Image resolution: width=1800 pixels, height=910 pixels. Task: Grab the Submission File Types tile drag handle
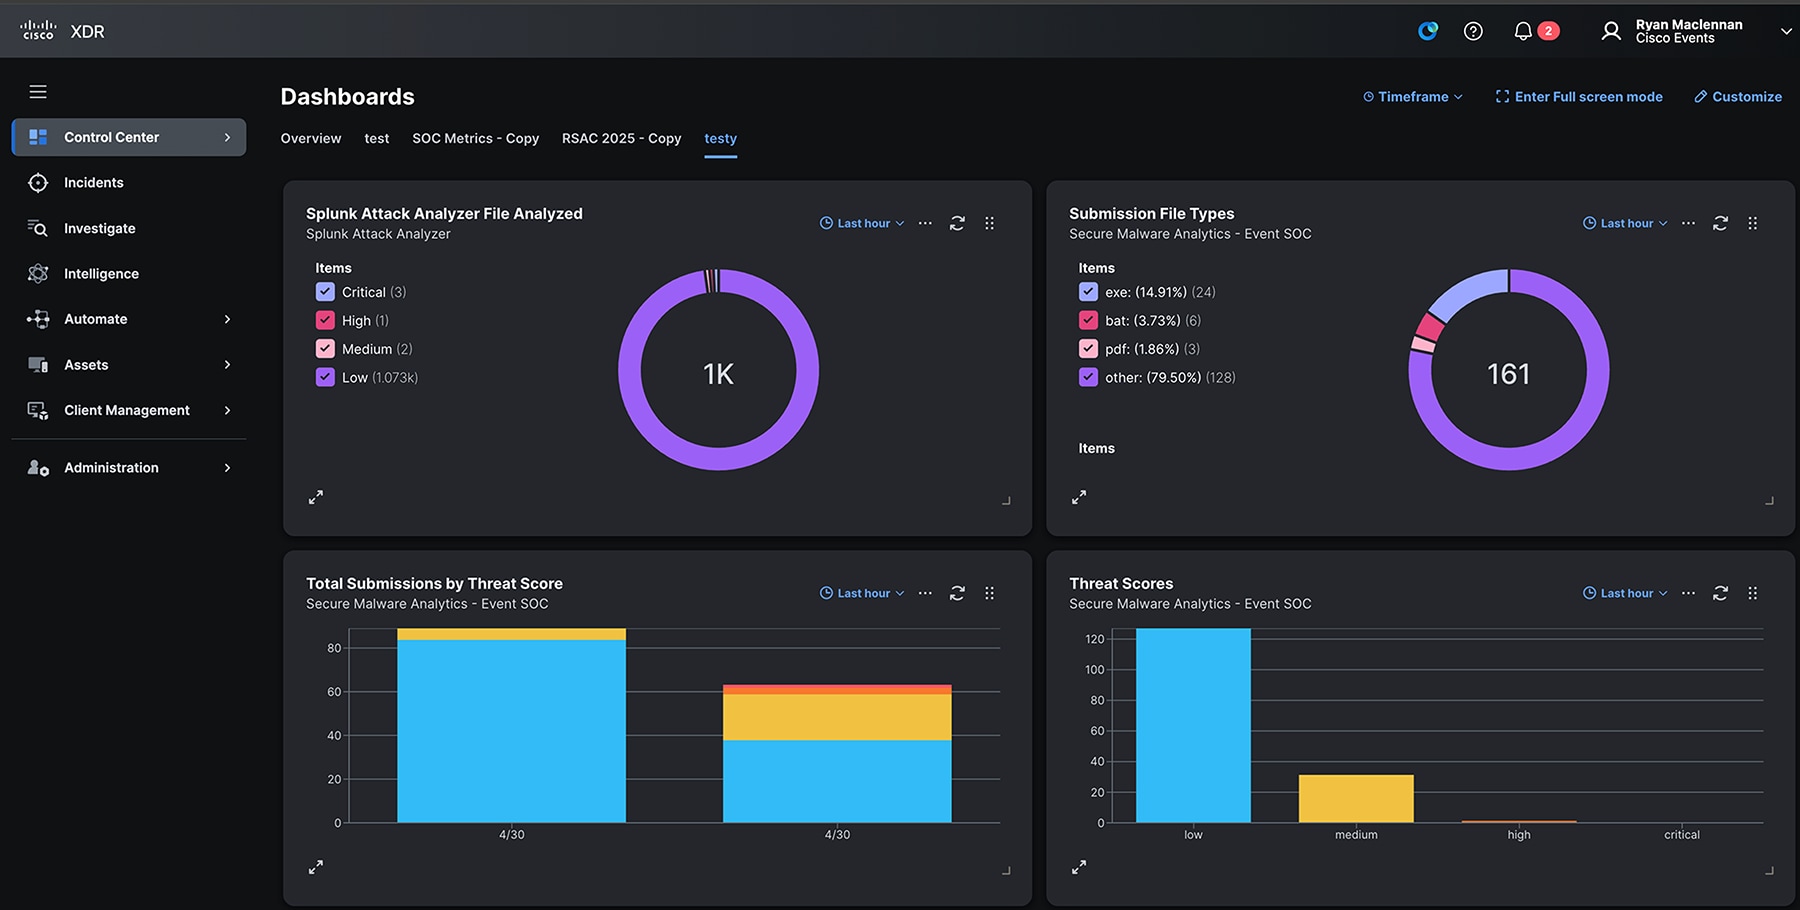(1752, 223)
